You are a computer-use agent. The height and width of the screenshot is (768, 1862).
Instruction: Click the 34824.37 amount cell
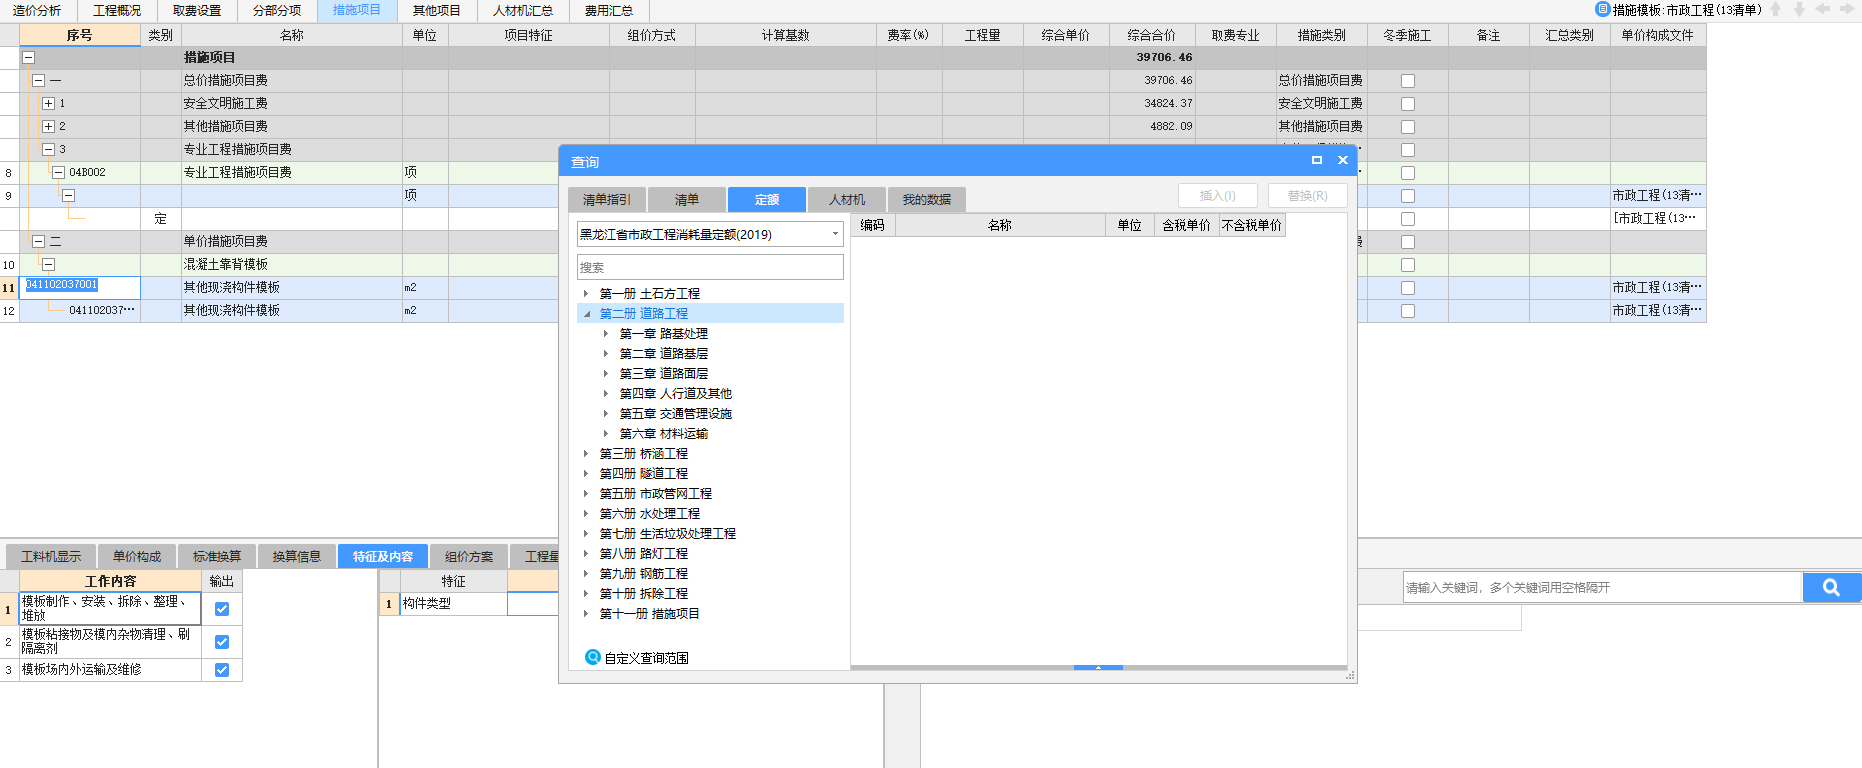(1151, 103)
